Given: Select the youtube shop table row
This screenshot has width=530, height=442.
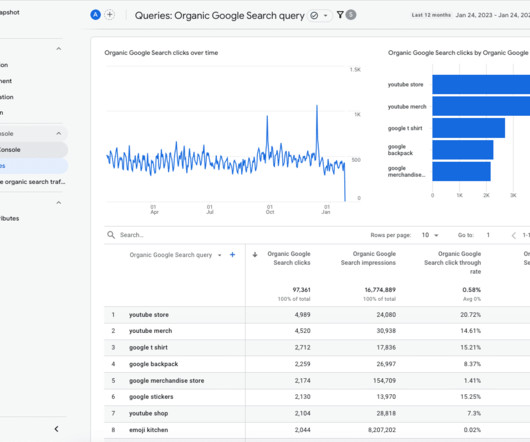Looking at the screenshot, I should click(317, 414).
